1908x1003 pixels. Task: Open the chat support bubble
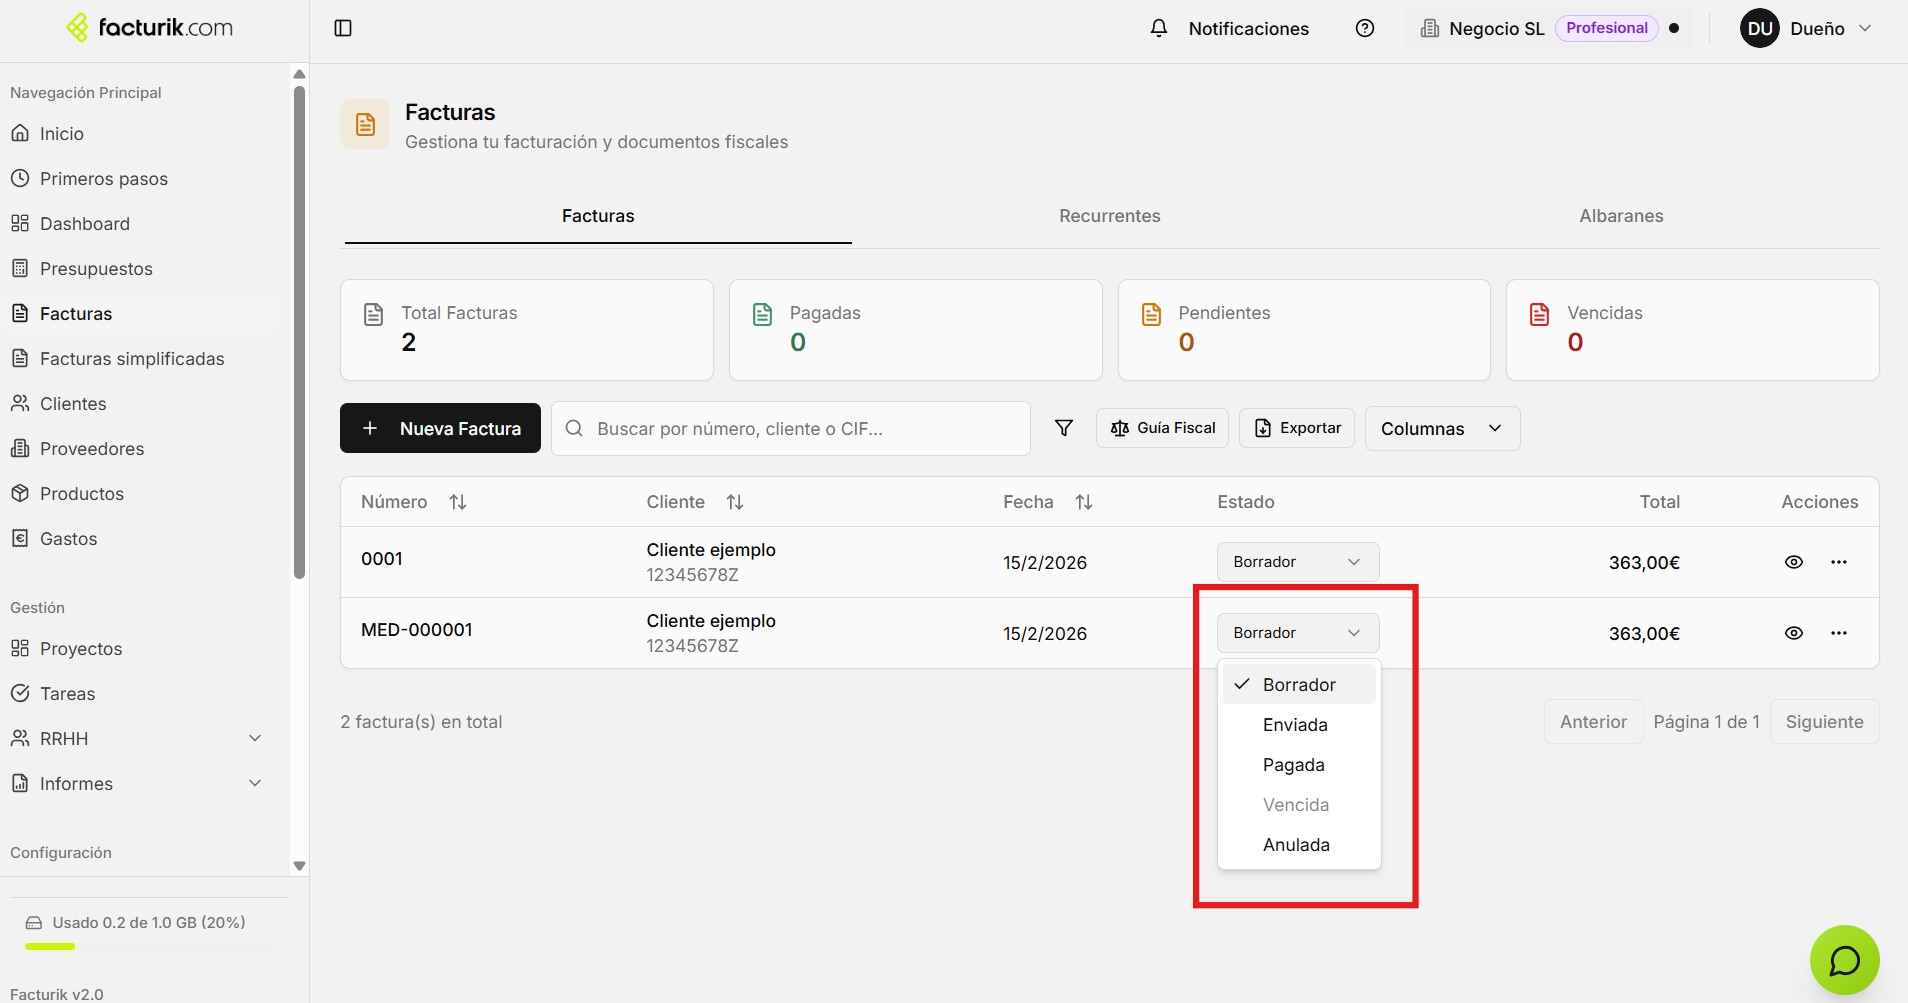coord(1844,960)
